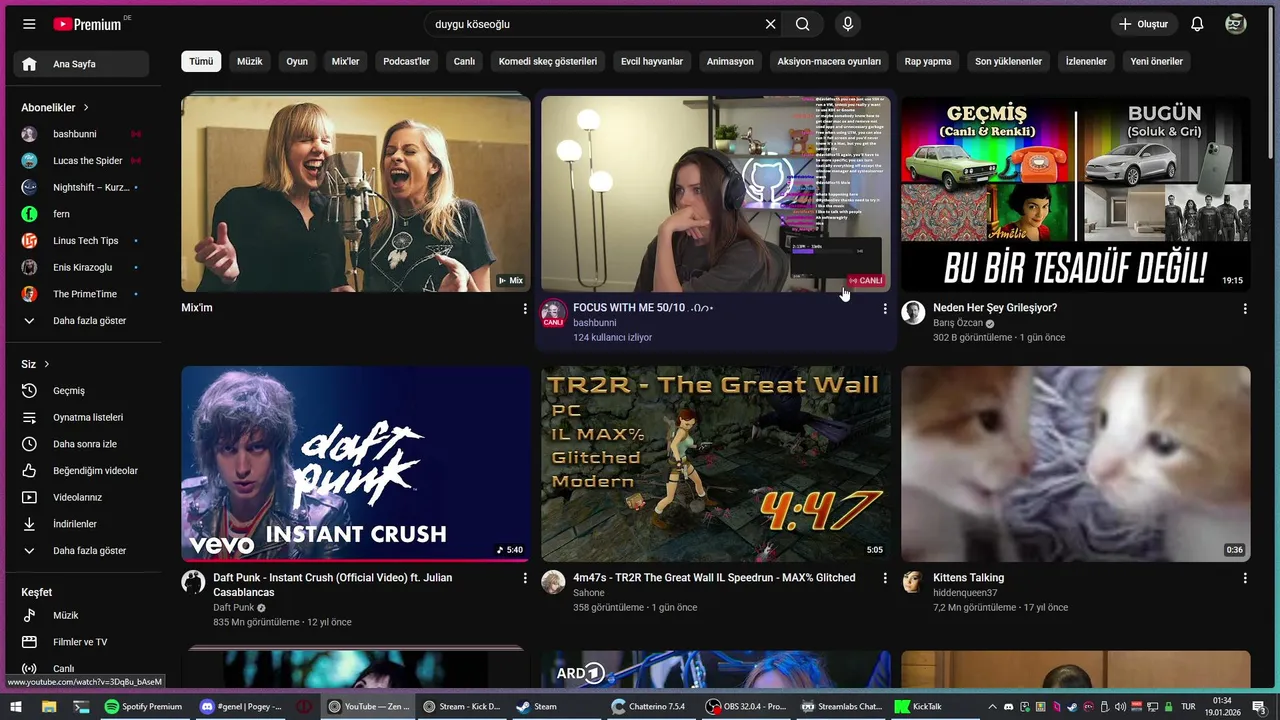
Task: Open Enis Kirazoglu channel
Action: pyautogui.click(x=81, y=267)
